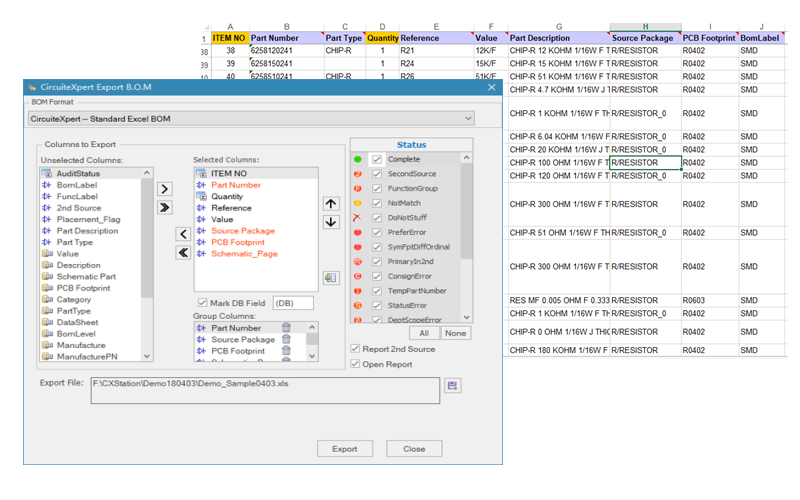The image size is (800, 500).
Task: Toggle the Report 2nd Source checkbox
Action: click(x=356, y=348)
